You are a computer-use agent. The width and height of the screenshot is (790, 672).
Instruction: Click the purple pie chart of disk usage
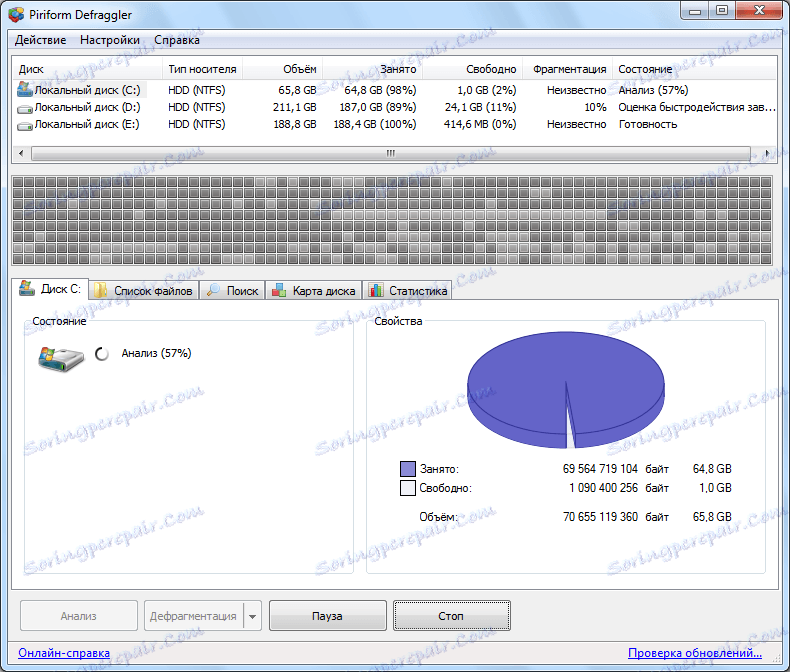(x=566, y=389)
